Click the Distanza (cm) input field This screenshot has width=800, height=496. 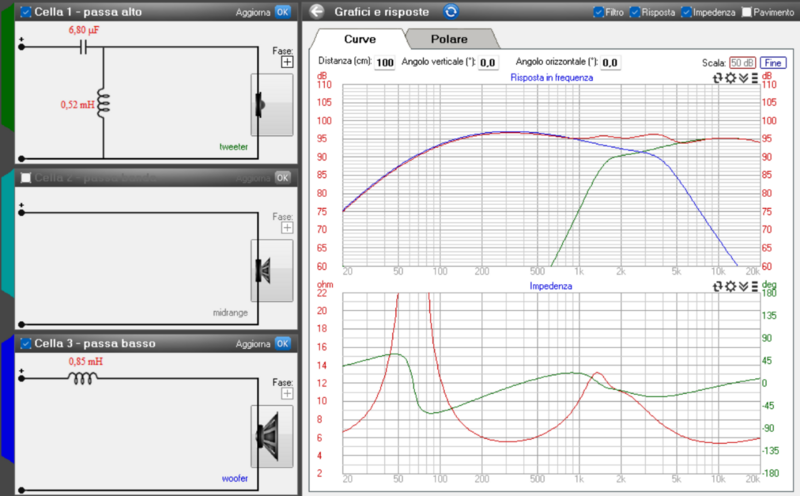[385, 63]
